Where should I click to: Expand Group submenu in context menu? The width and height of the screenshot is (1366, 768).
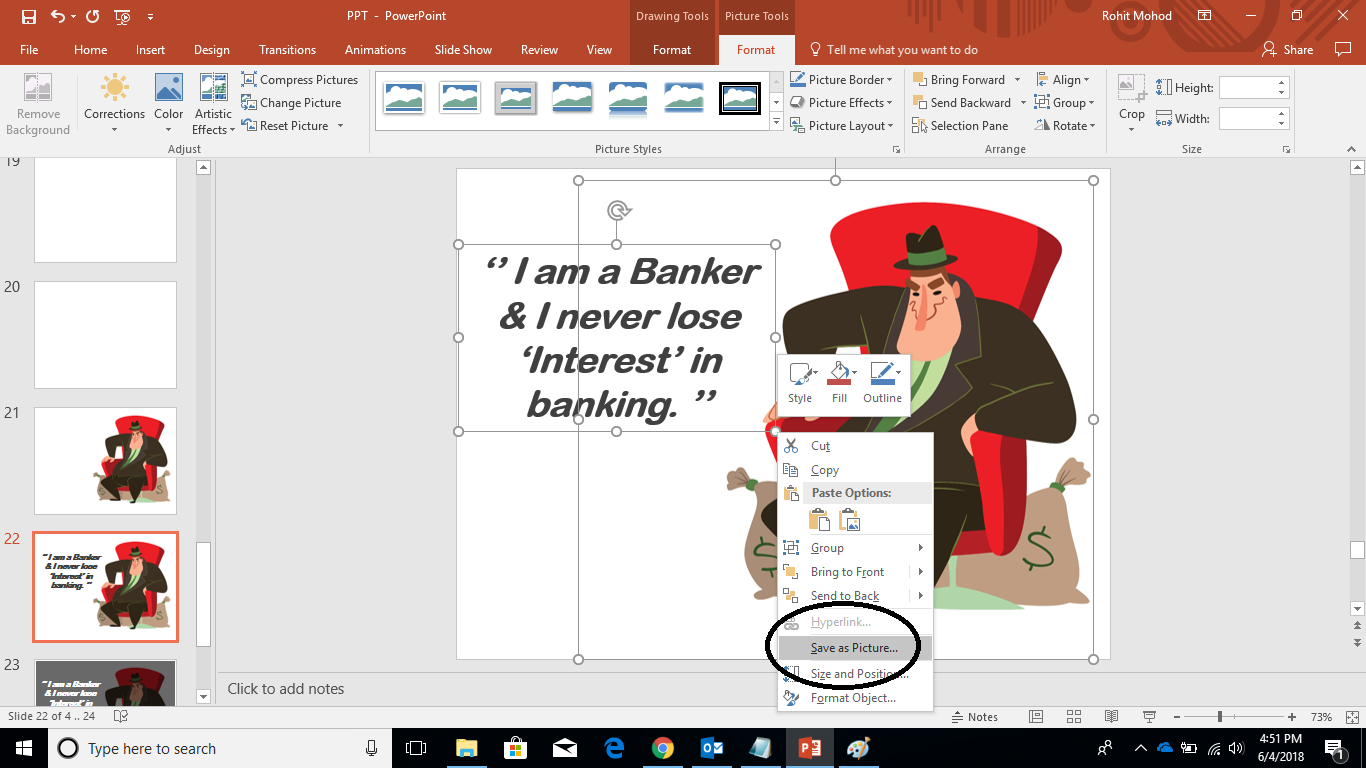pyautogui.click(x=855, y=548)
